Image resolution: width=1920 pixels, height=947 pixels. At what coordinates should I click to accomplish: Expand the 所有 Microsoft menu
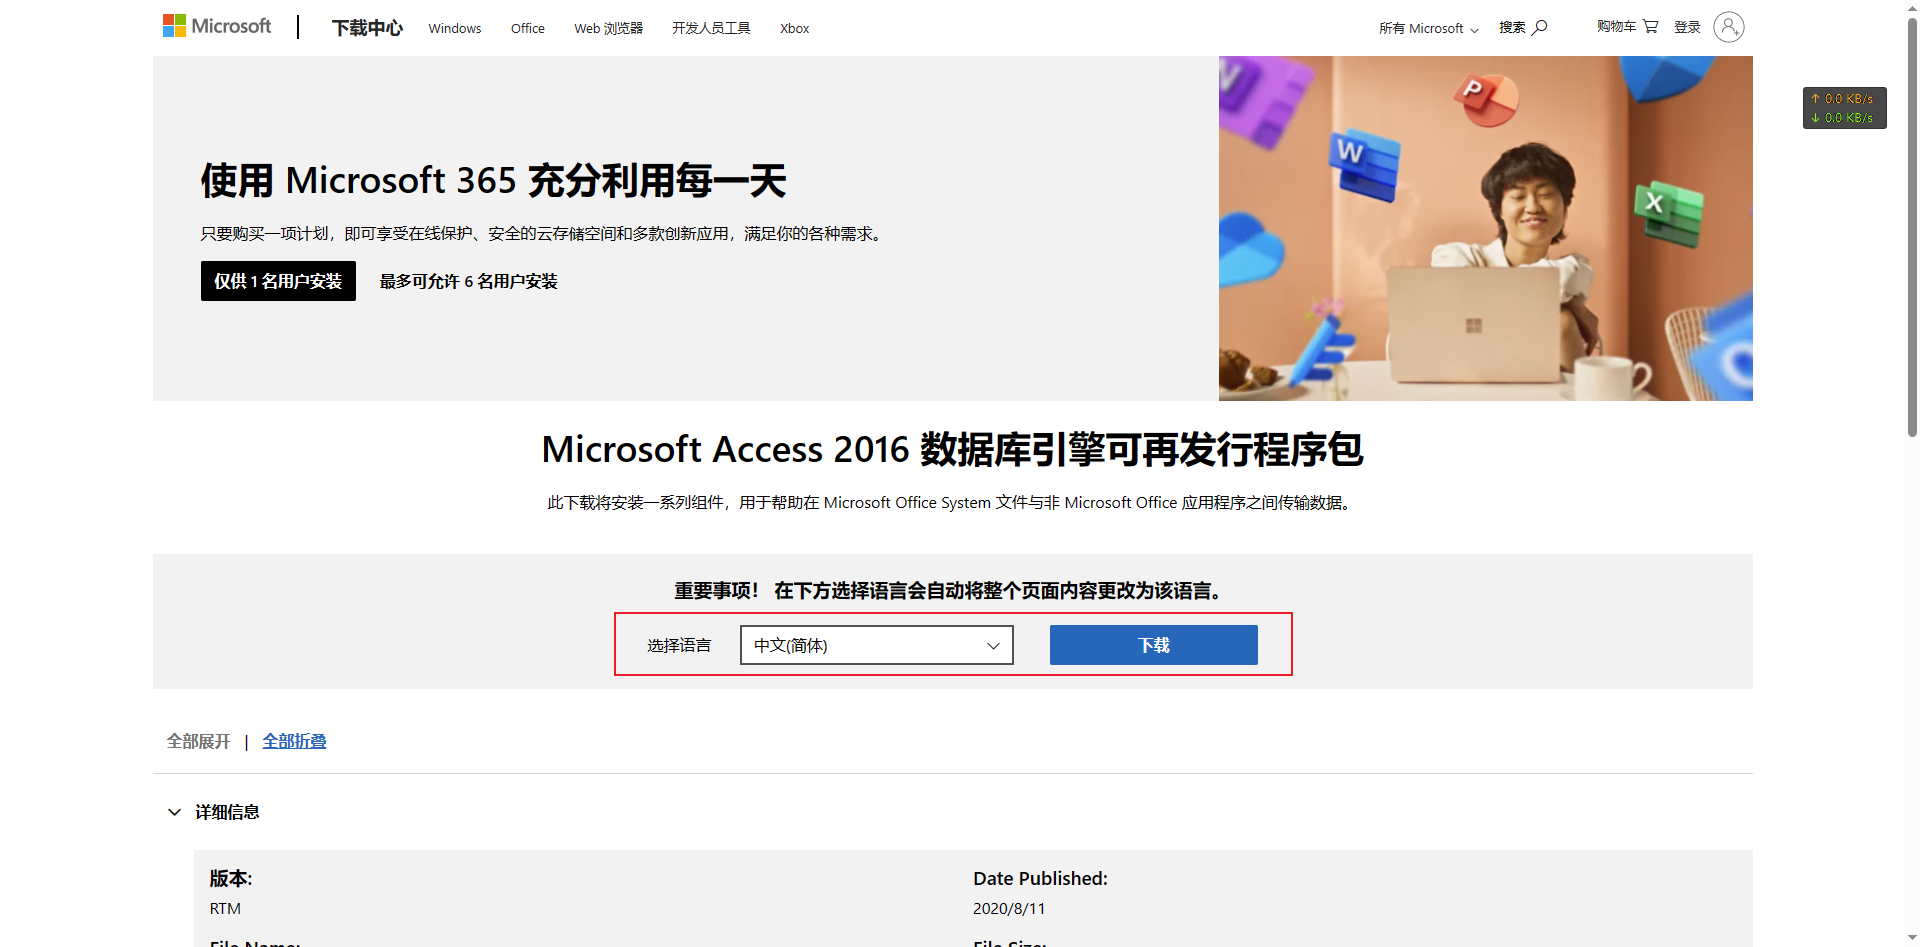pyautogui.click(x=1428, y=28)
